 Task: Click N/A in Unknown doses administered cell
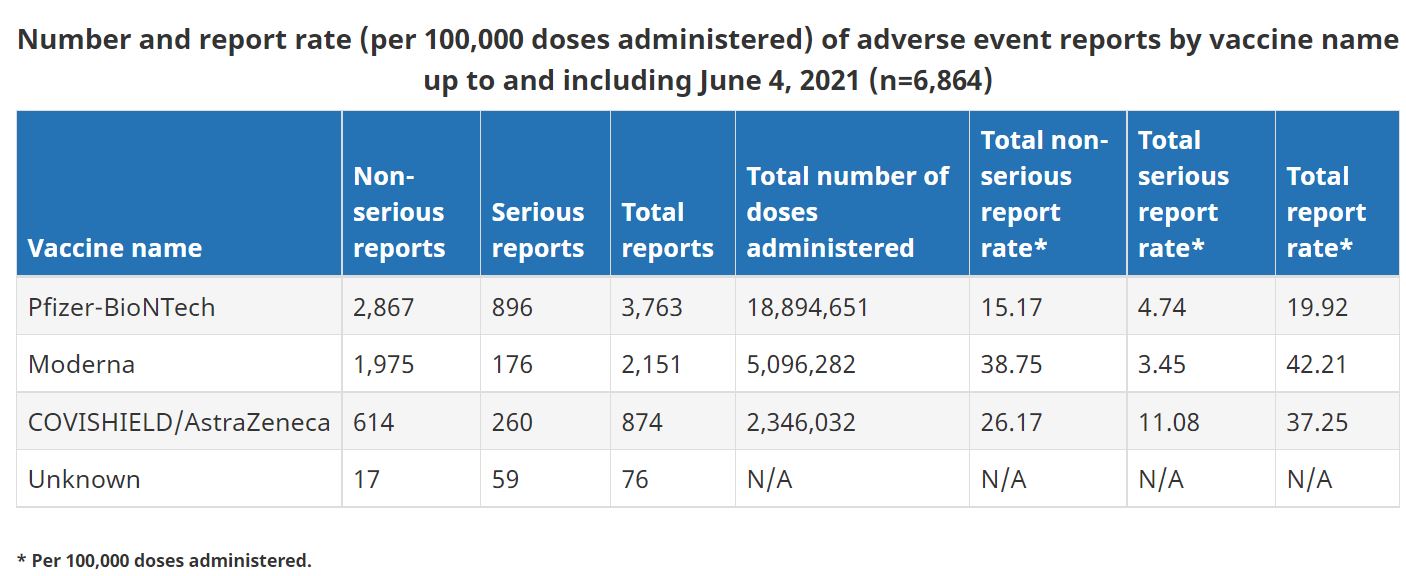769,479
